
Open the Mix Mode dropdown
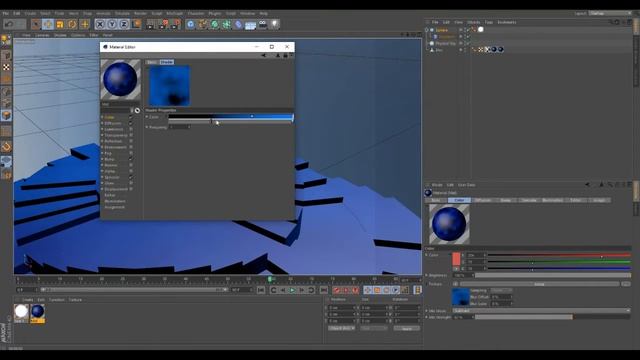point(541,311)
